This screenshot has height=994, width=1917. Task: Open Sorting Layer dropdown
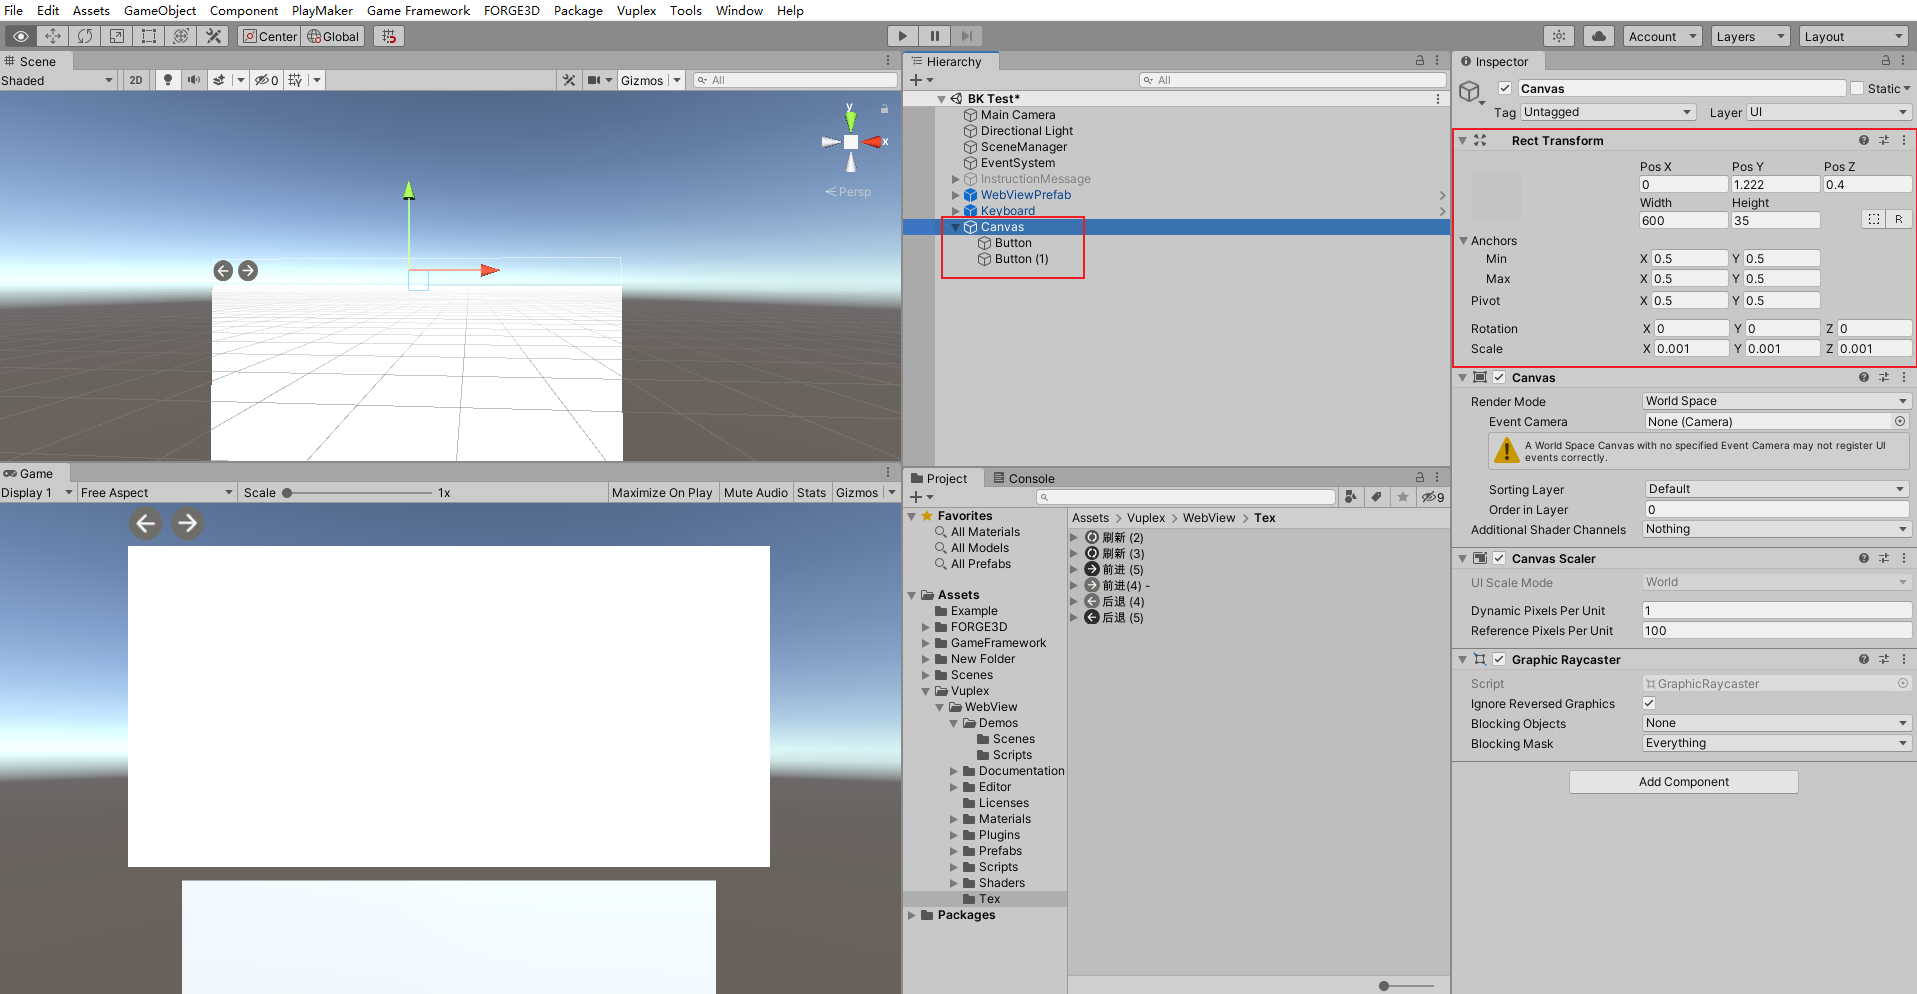pyautogui.click(x=1777, y=489)
